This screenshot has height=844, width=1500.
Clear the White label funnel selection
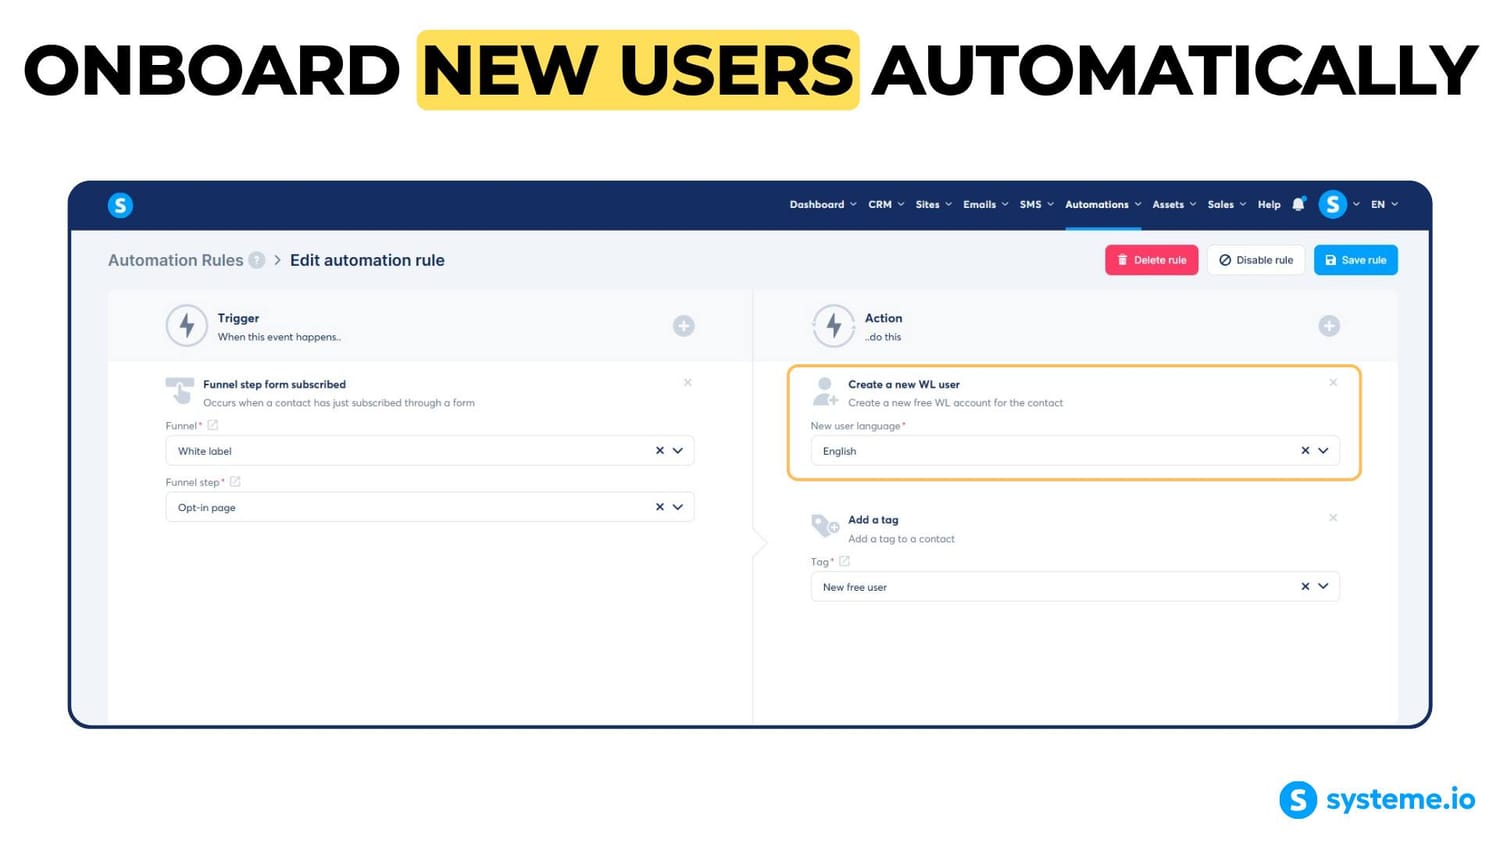point(660,451)
